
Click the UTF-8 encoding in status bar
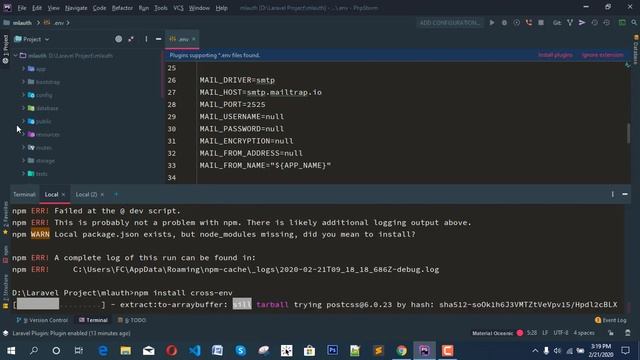561,333
